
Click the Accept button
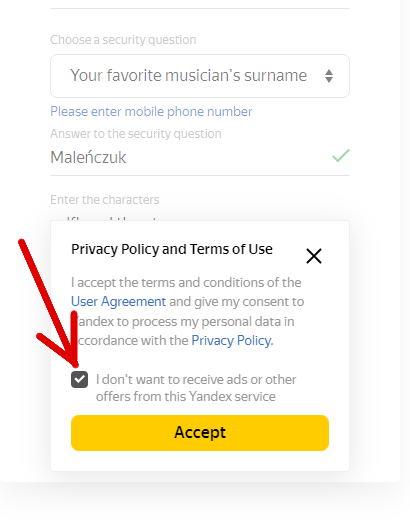pos(200,433)
